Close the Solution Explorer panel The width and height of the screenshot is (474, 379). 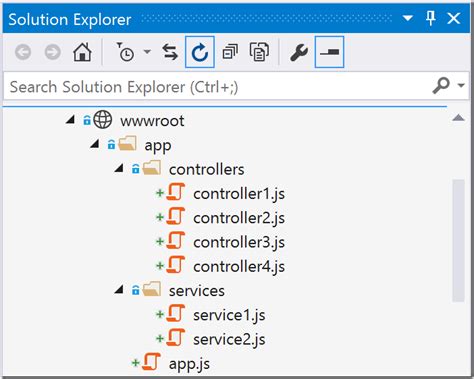[454, 18]
